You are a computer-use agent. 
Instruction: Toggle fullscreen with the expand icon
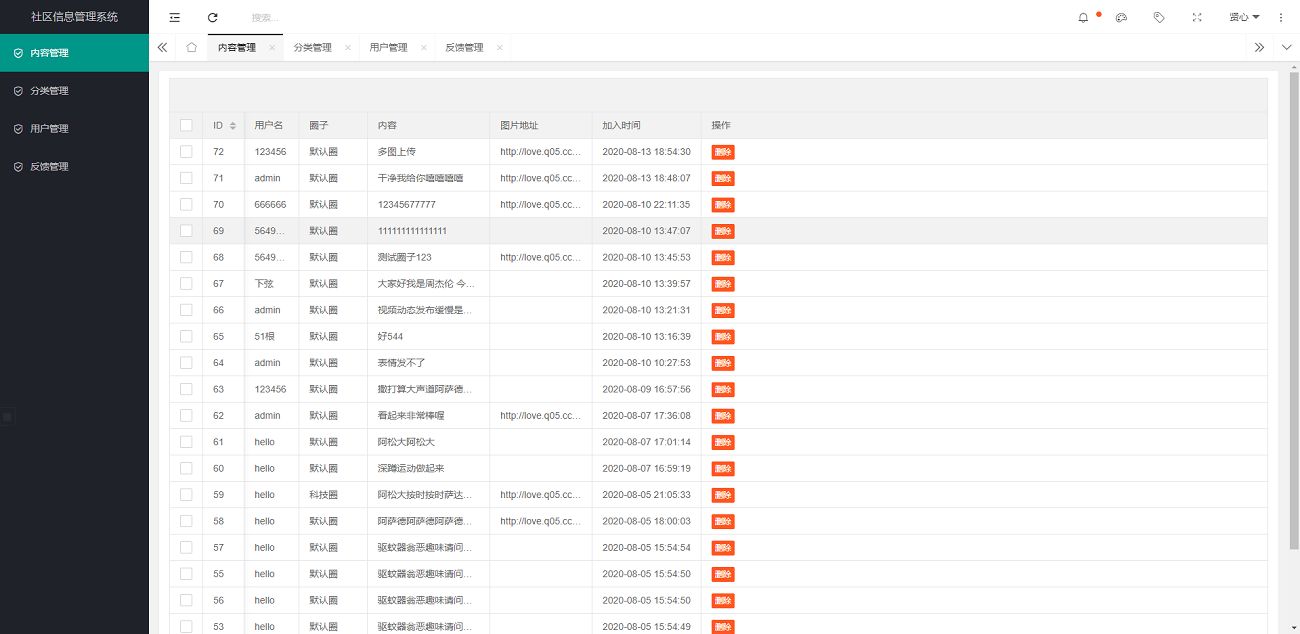[1197, 17]
